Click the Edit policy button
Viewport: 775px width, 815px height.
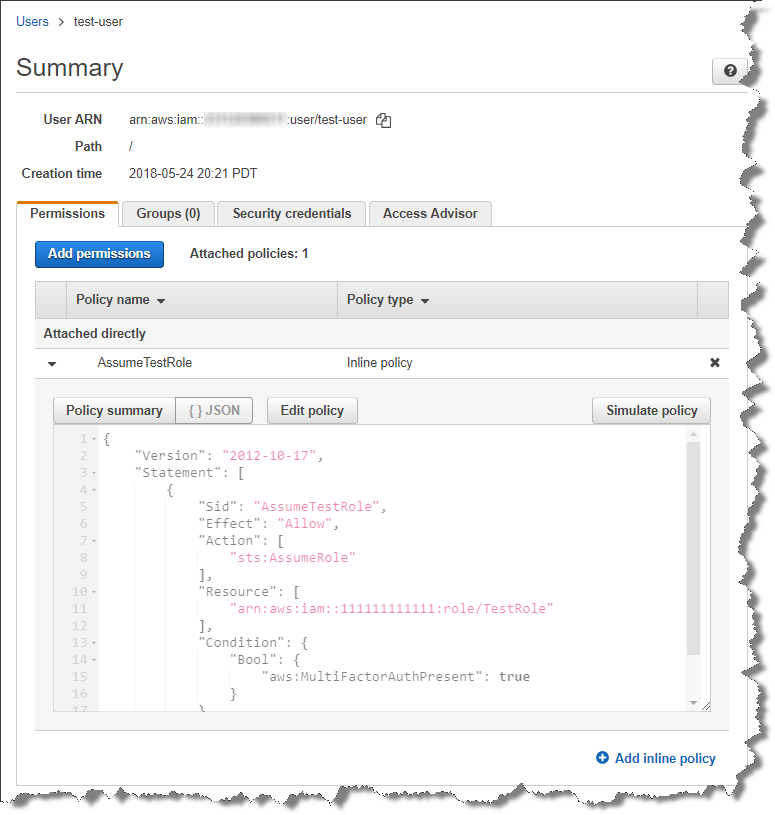click(x=312, y=410)
